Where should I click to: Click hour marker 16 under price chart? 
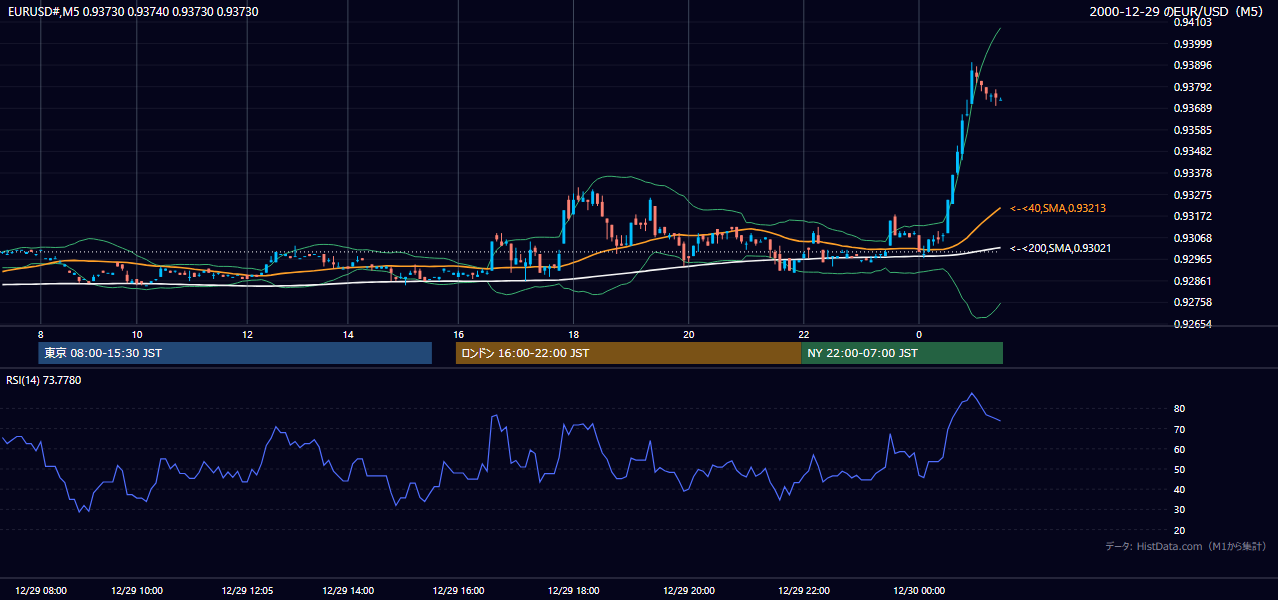tap(458, 334)
